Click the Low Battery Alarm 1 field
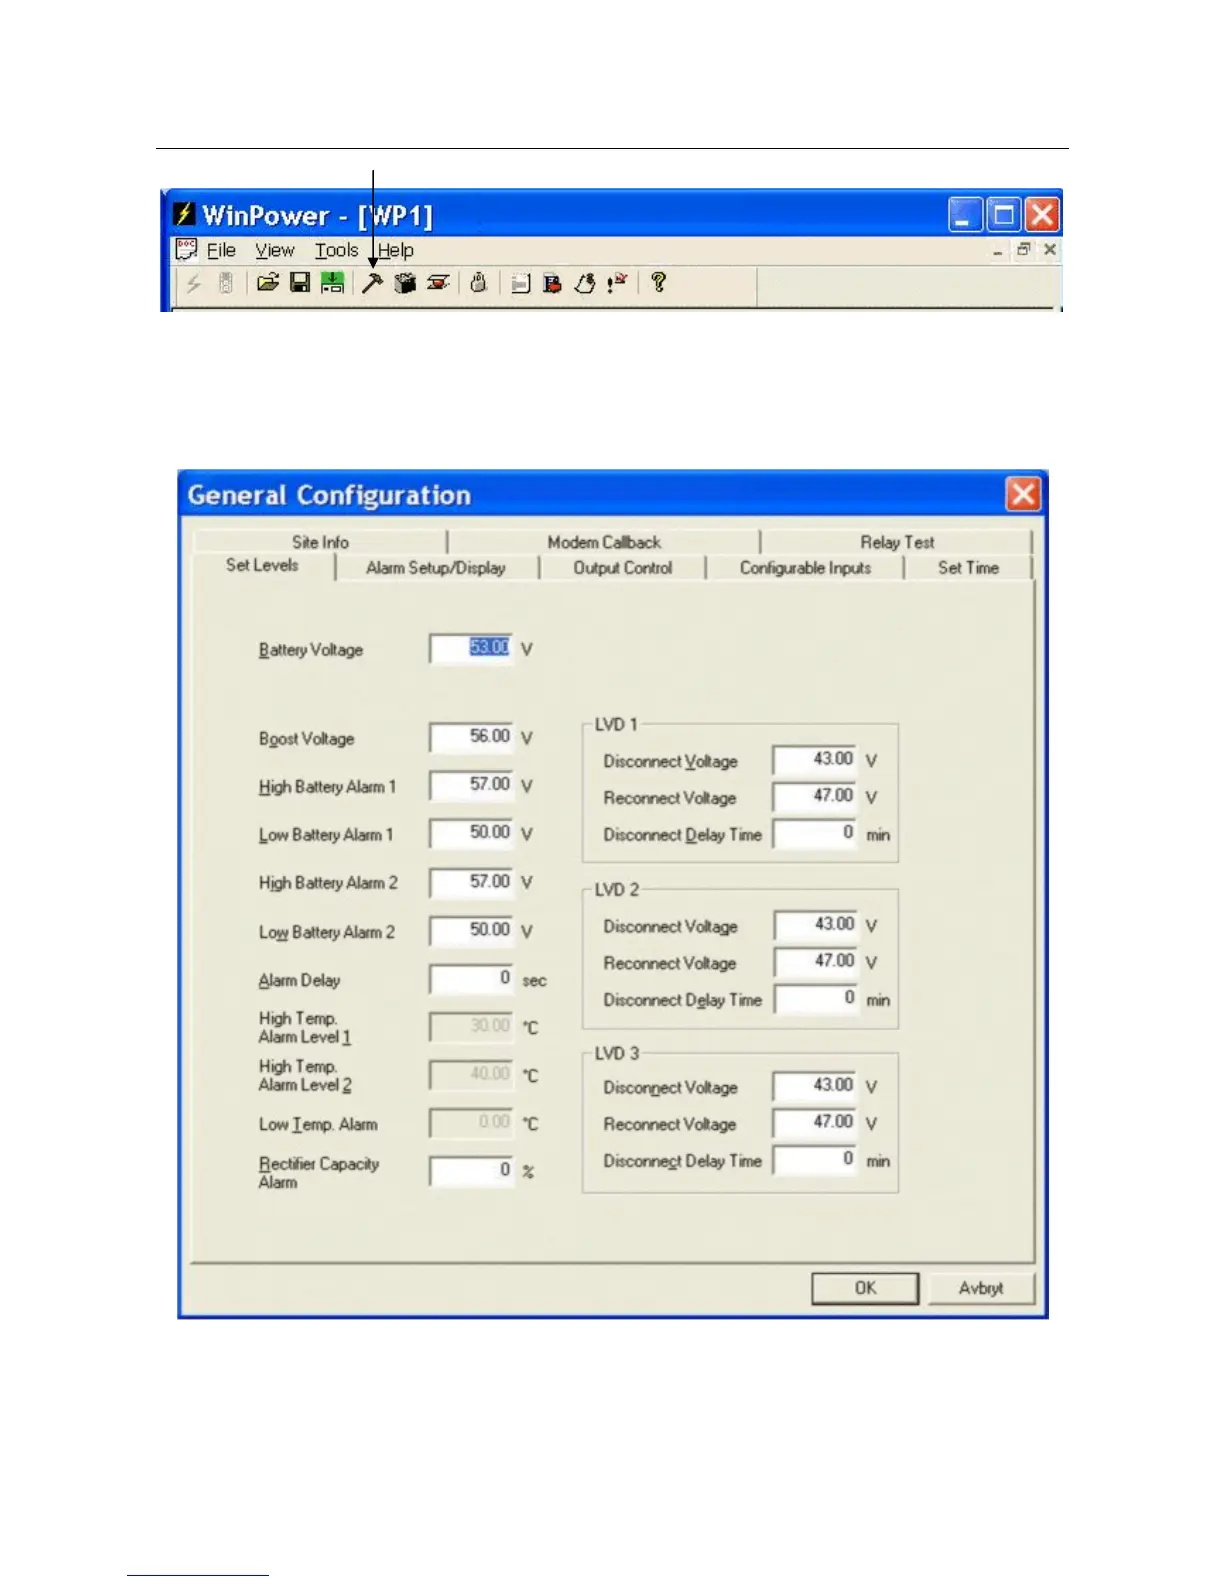The image size is (1224, 1584). pos(471,833)
